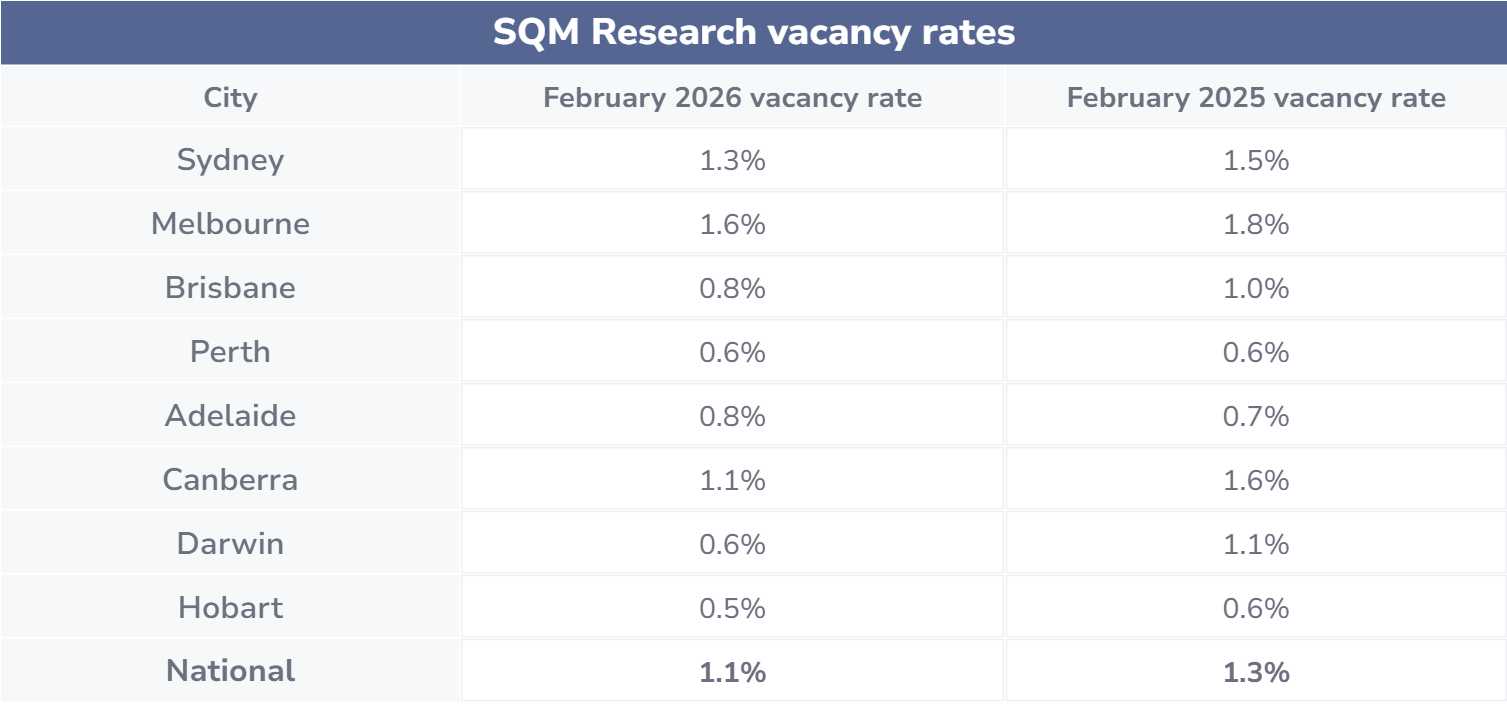
Task: Select the Adelaide row label
Action: (230, 416)
